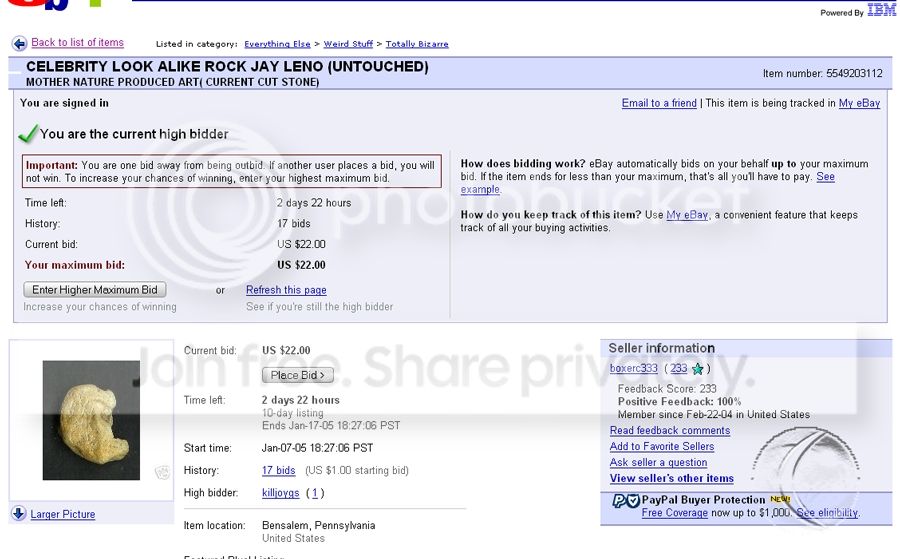The width and height of the screenshot is (900, 559).
Task: Open the Larger Picture link
Action: coord(63,514)
